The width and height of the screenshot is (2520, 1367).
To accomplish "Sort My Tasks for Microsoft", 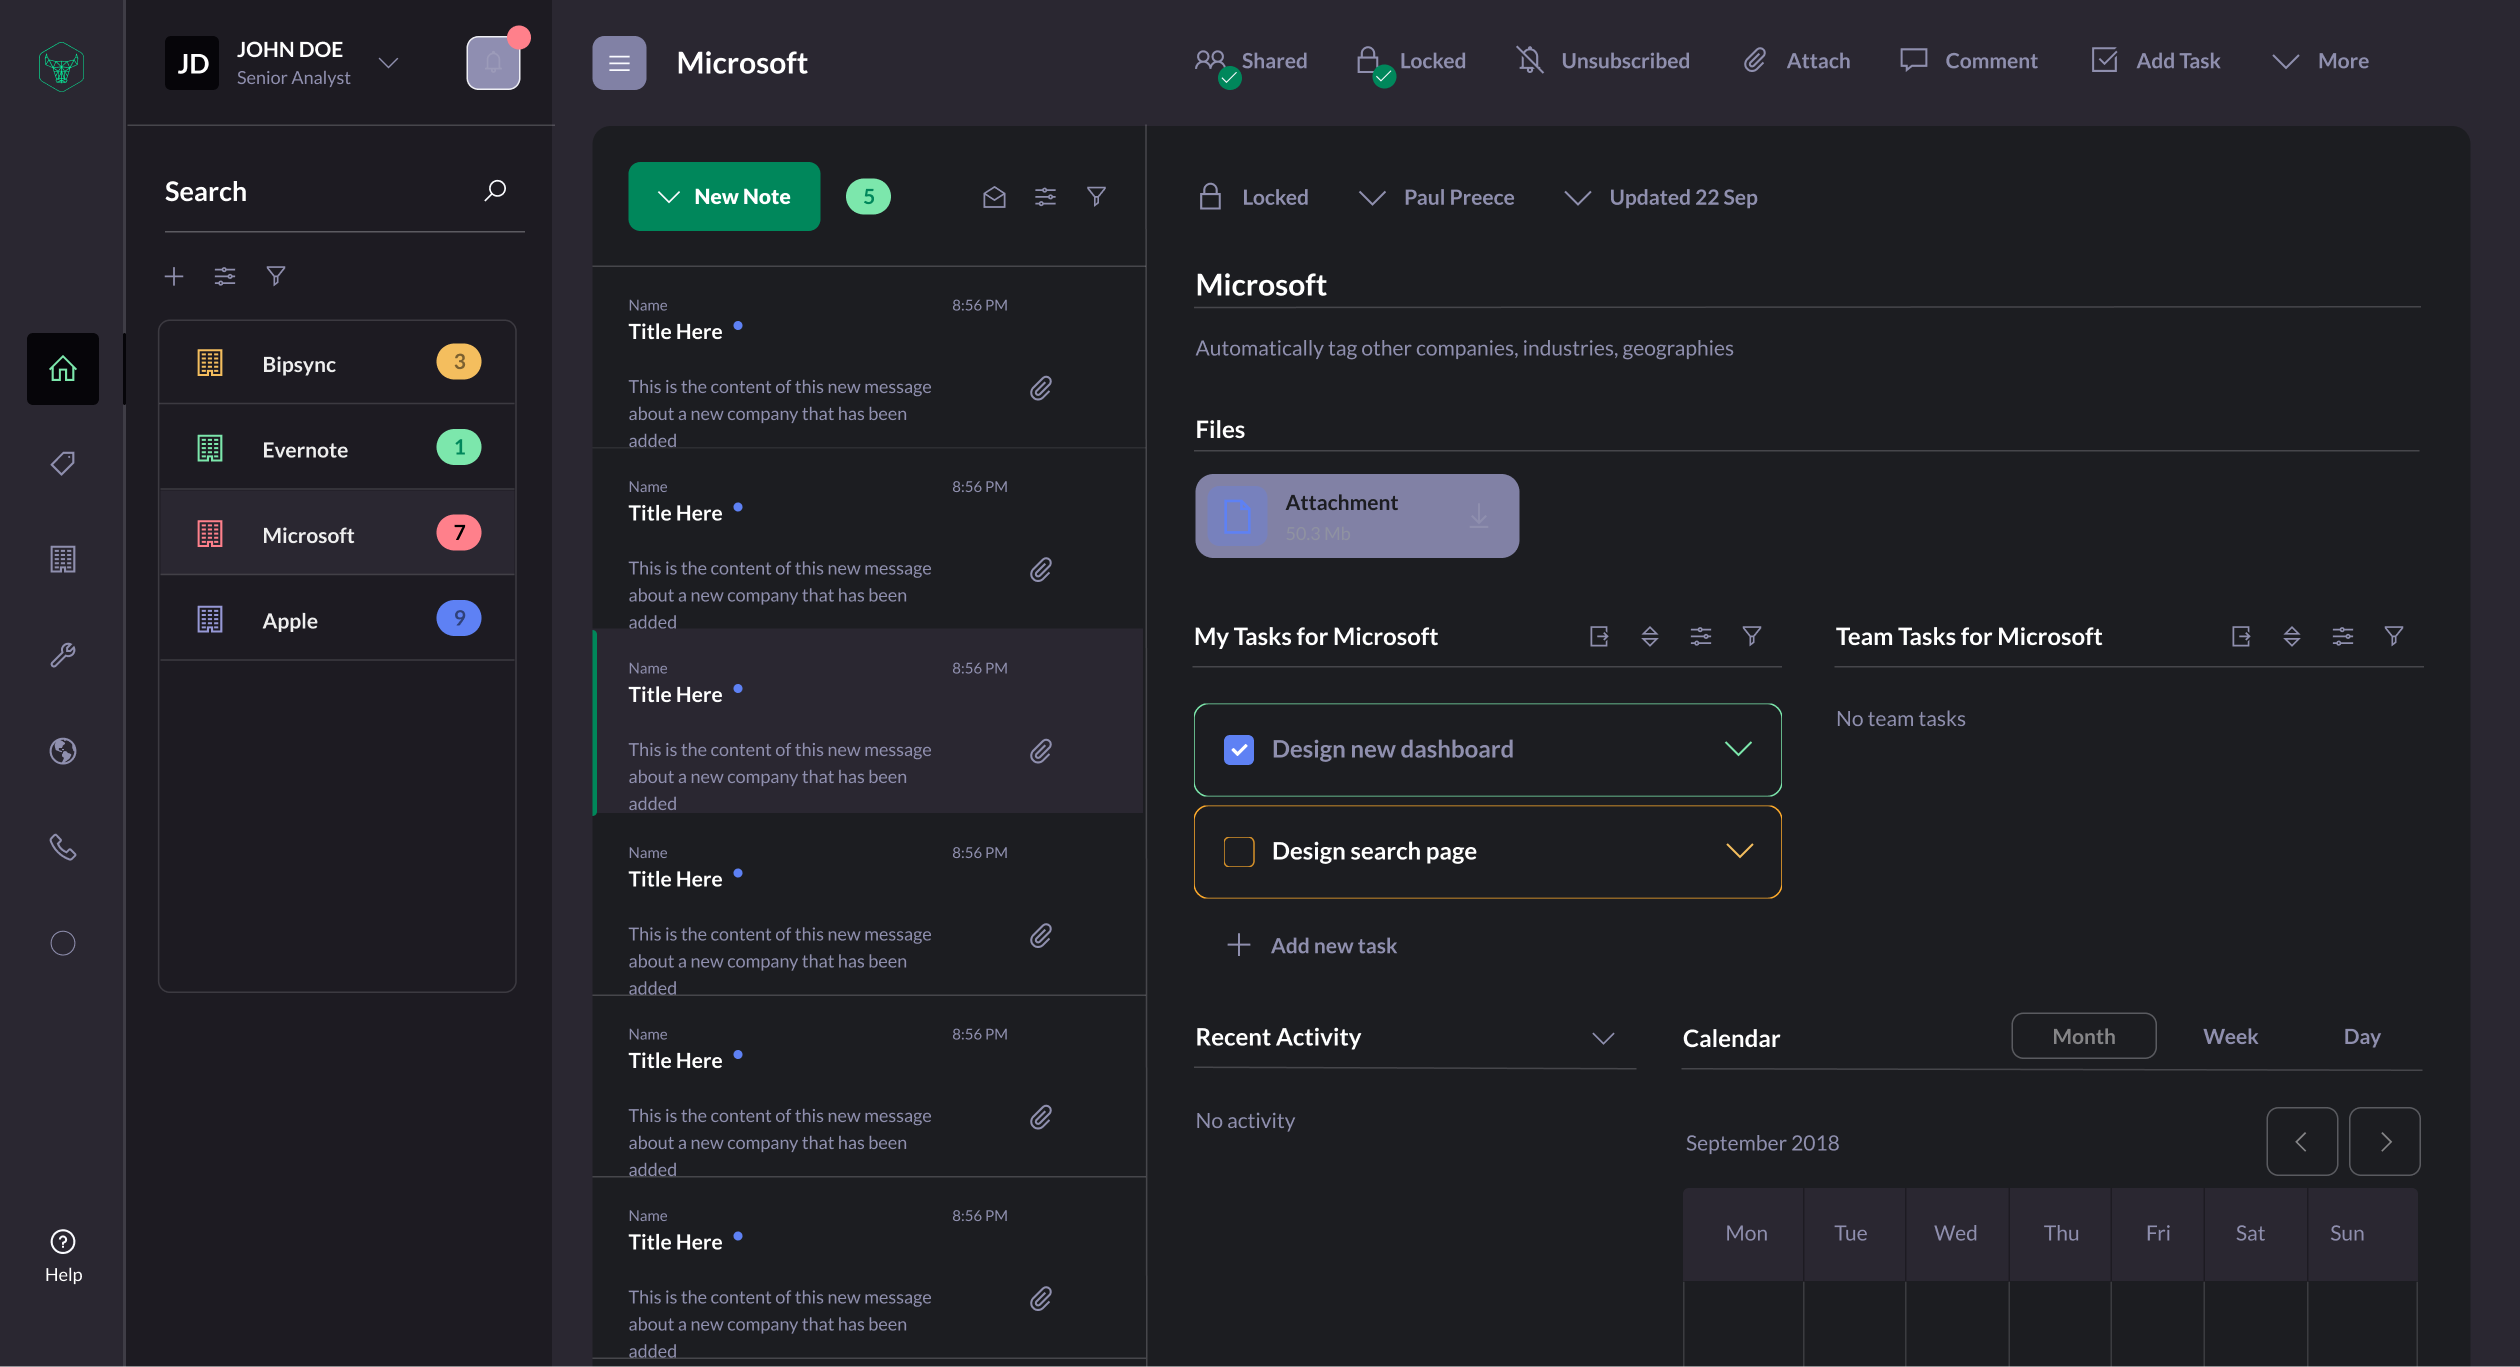I will [1650, 636].
